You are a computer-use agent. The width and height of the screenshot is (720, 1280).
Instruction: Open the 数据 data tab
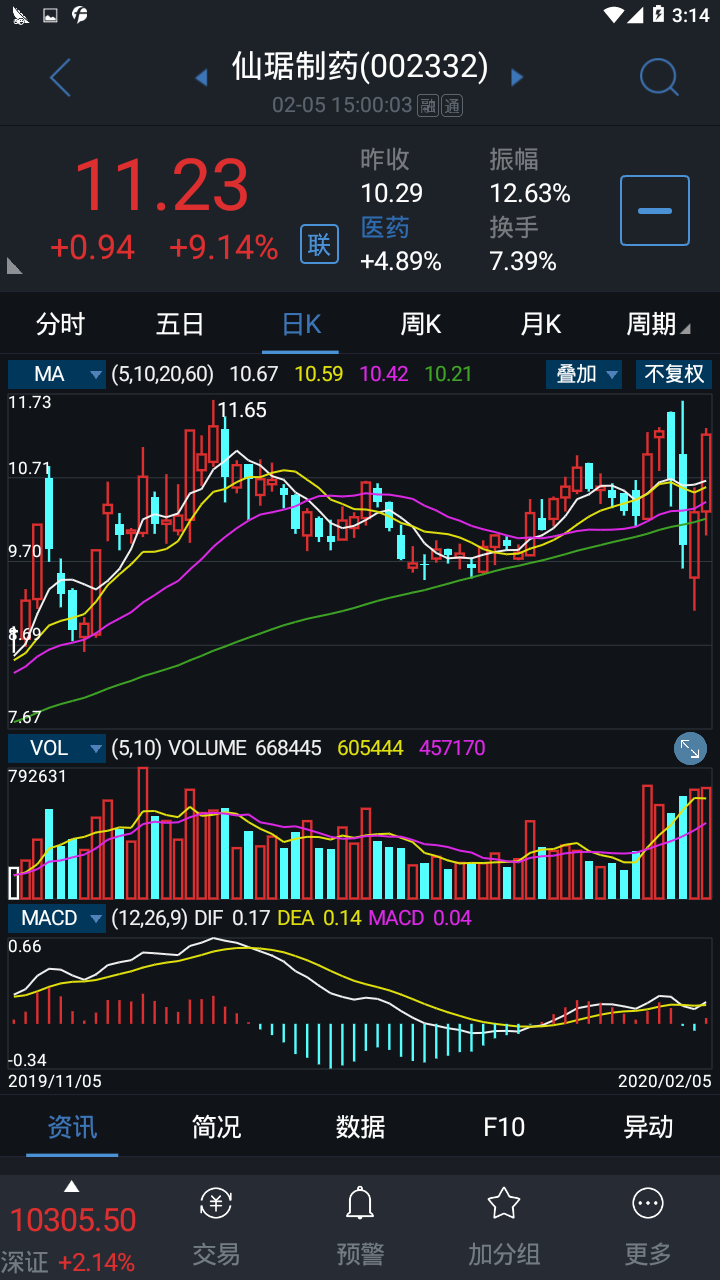(360, 1127)
